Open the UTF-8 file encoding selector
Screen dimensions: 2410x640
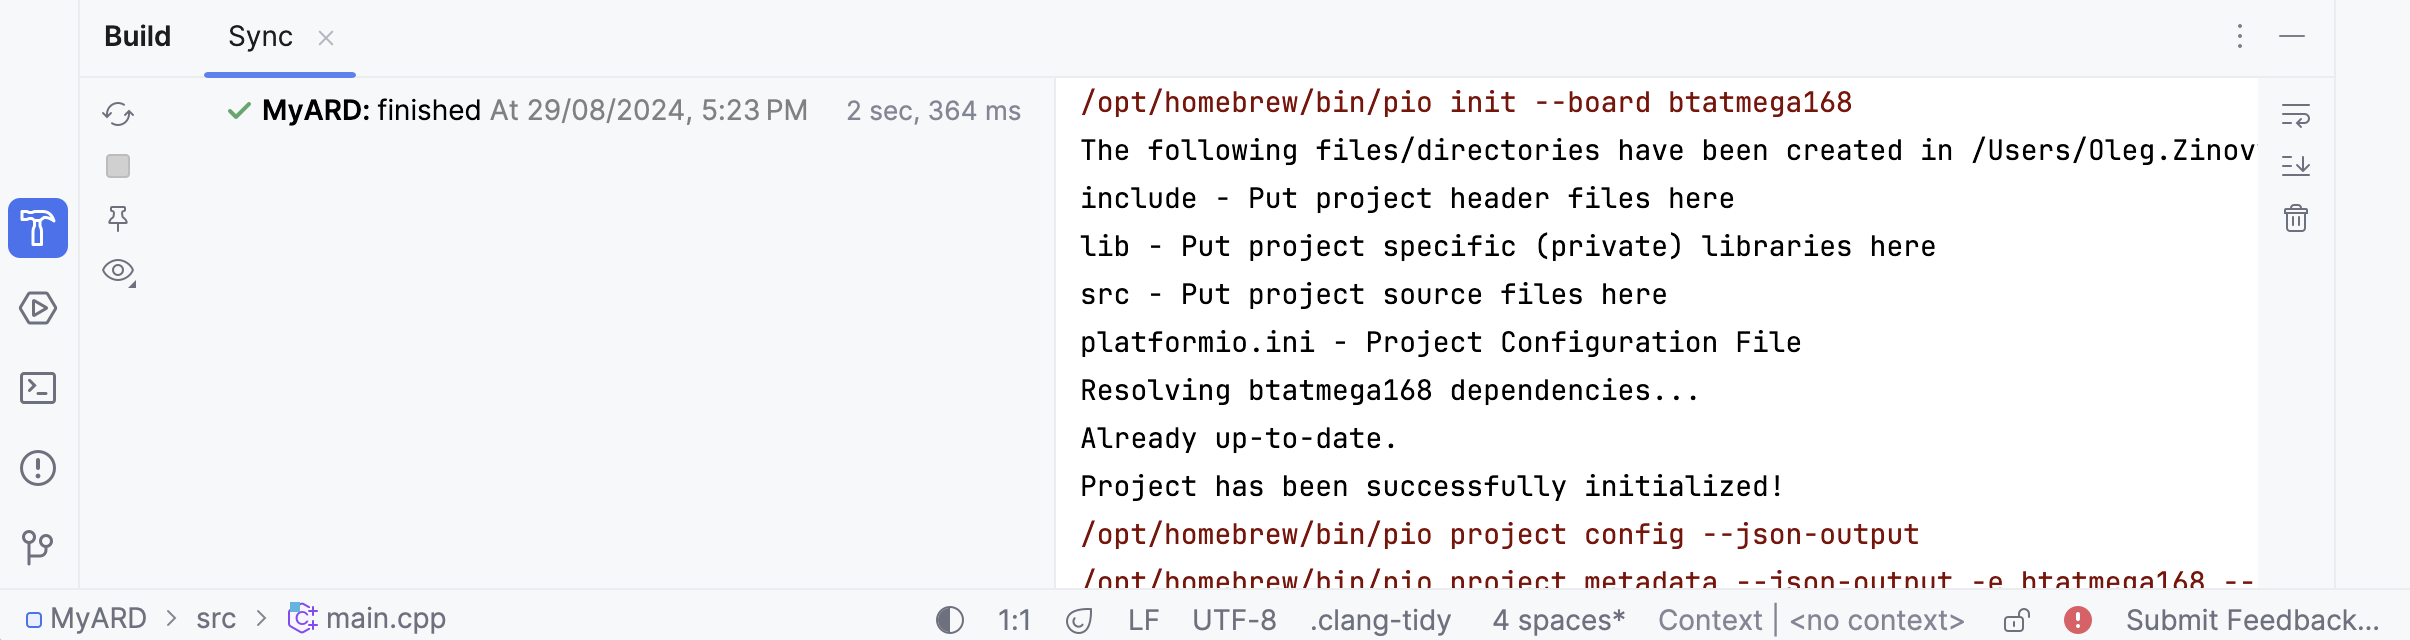pos(1234,620)
